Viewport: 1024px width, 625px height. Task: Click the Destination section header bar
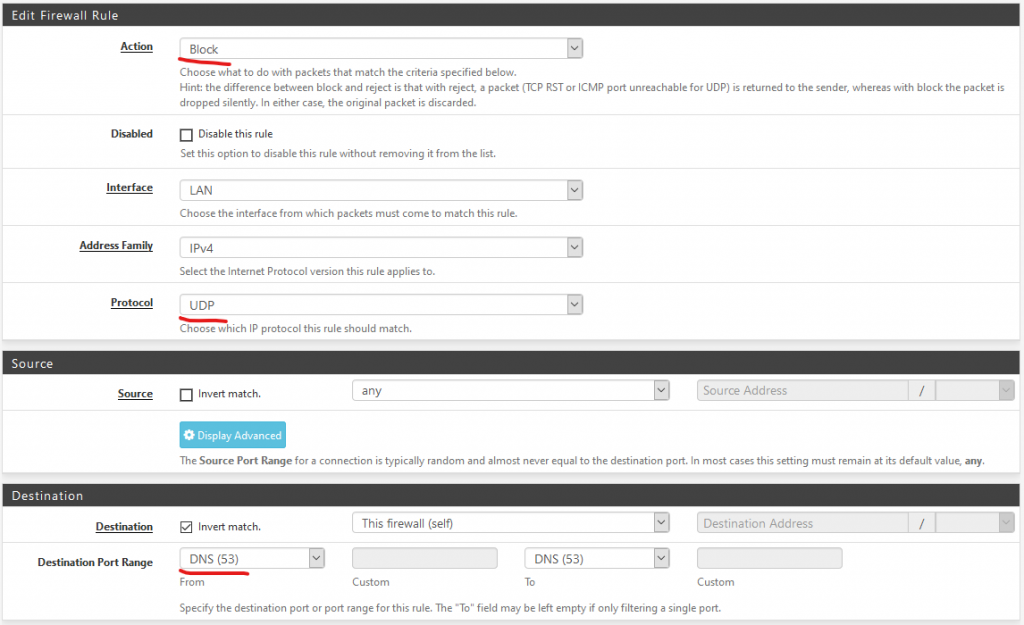[511, 496]
